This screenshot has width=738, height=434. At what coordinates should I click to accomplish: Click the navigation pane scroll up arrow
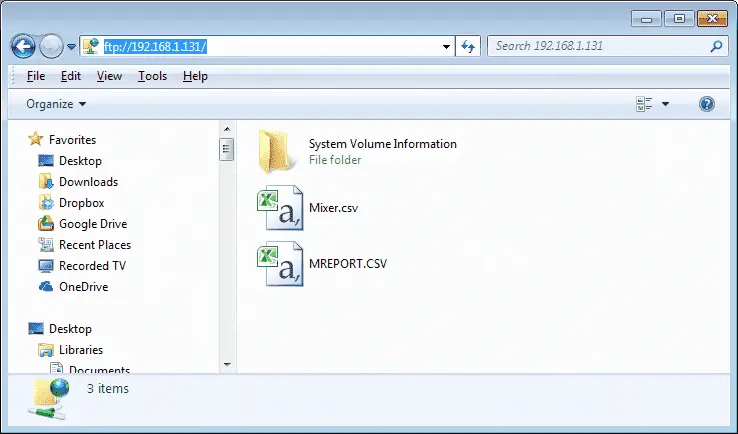(x=227, y=129)
